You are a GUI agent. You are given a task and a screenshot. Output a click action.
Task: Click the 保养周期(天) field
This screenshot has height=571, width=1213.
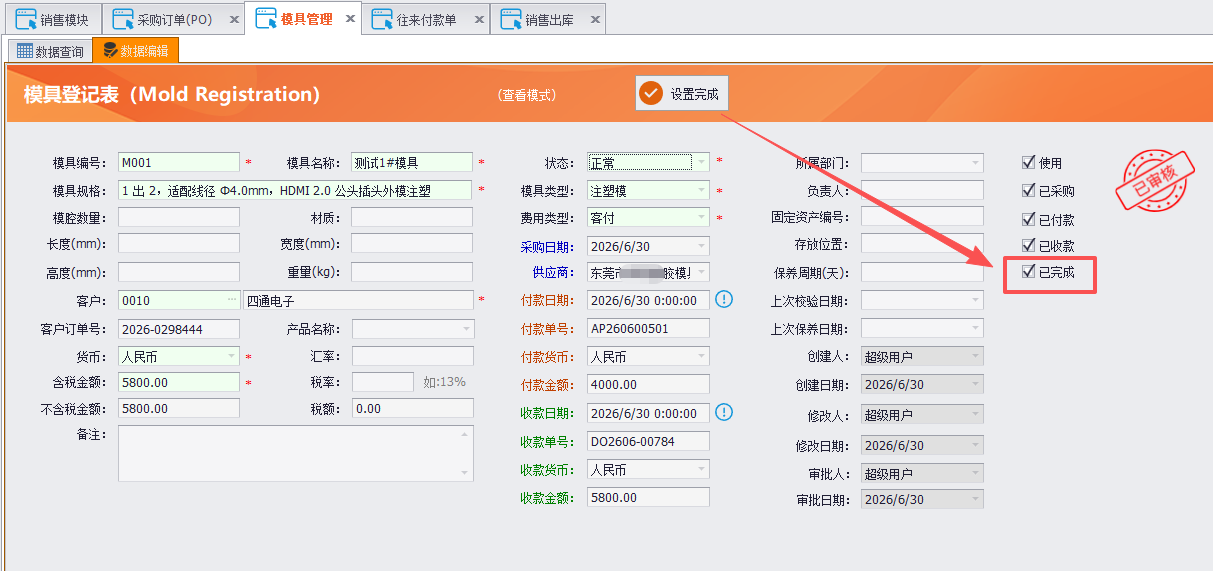tap(922, 272)
